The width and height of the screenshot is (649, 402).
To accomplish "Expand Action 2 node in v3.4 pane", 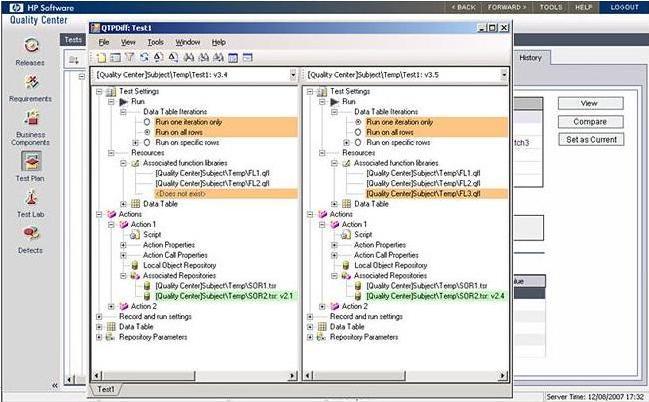I will (x=111, y=306).
